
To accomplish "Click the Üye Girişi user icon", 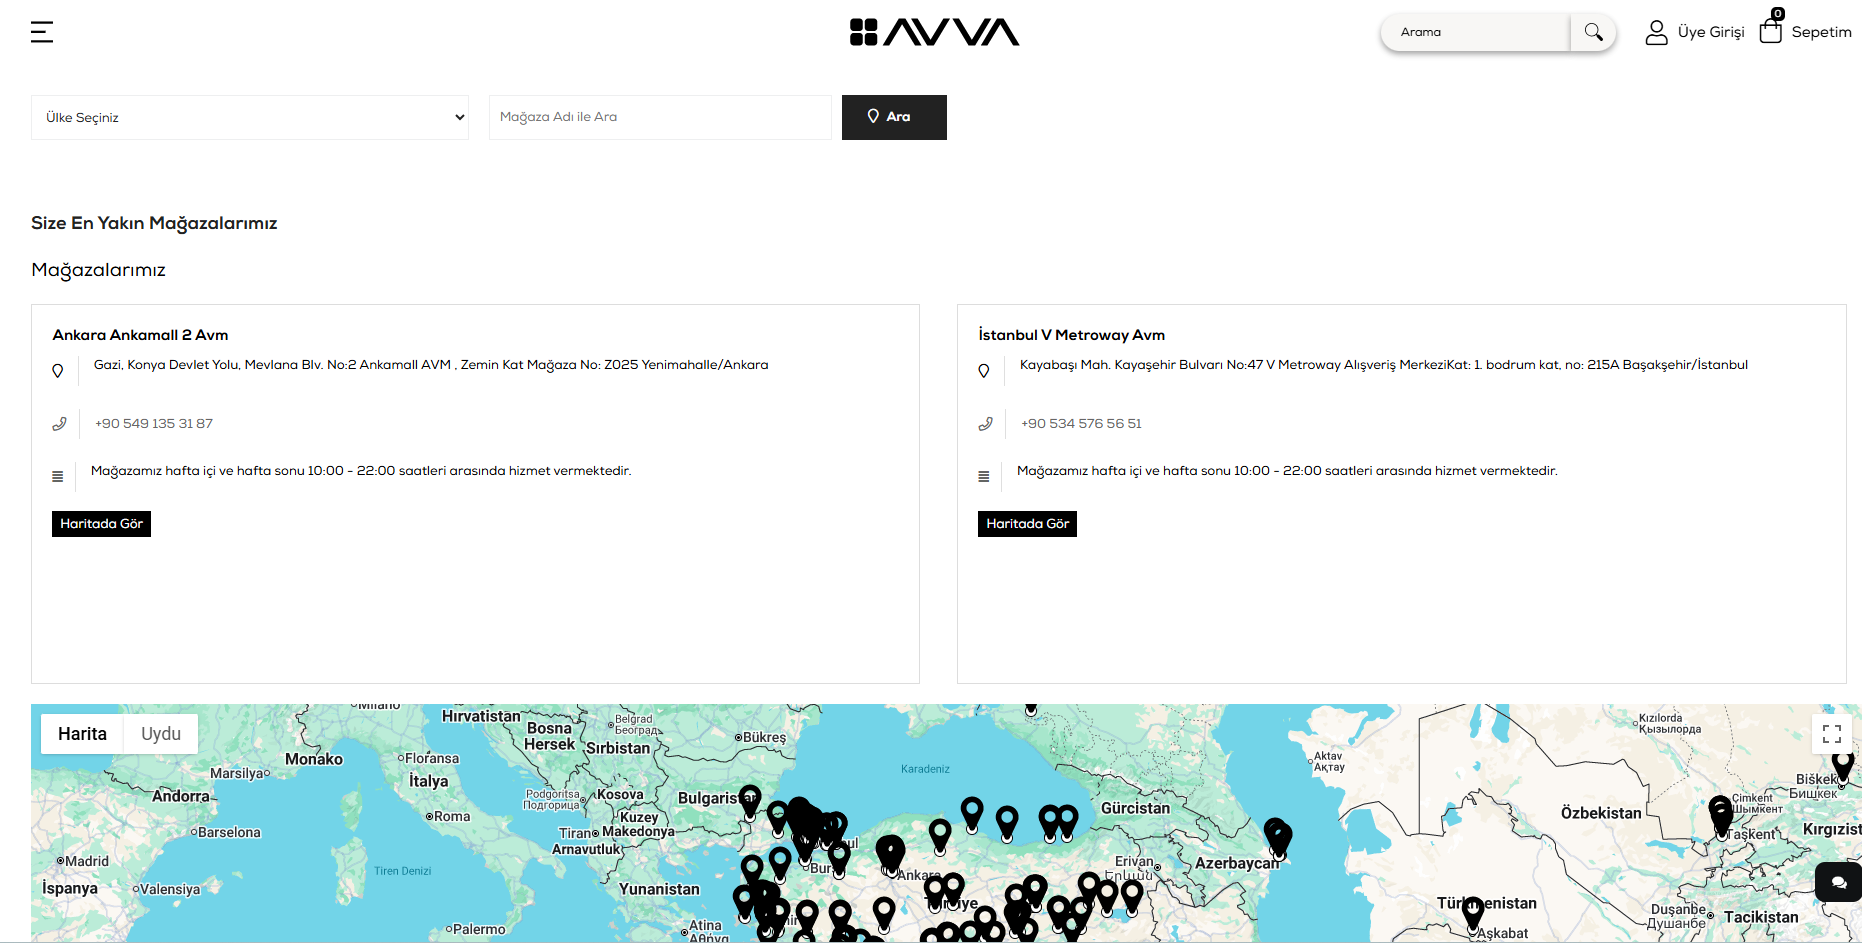I will pos(1656,32).
